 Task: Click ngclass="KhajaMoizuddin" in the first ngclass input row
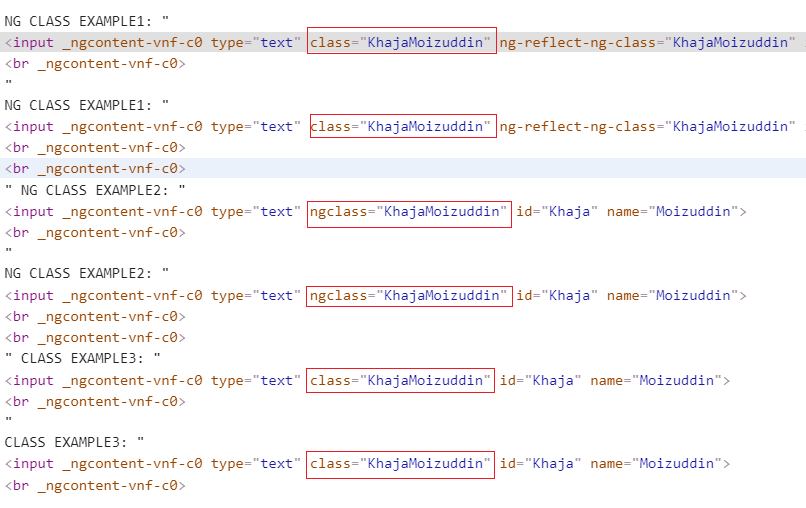(408, 211)
